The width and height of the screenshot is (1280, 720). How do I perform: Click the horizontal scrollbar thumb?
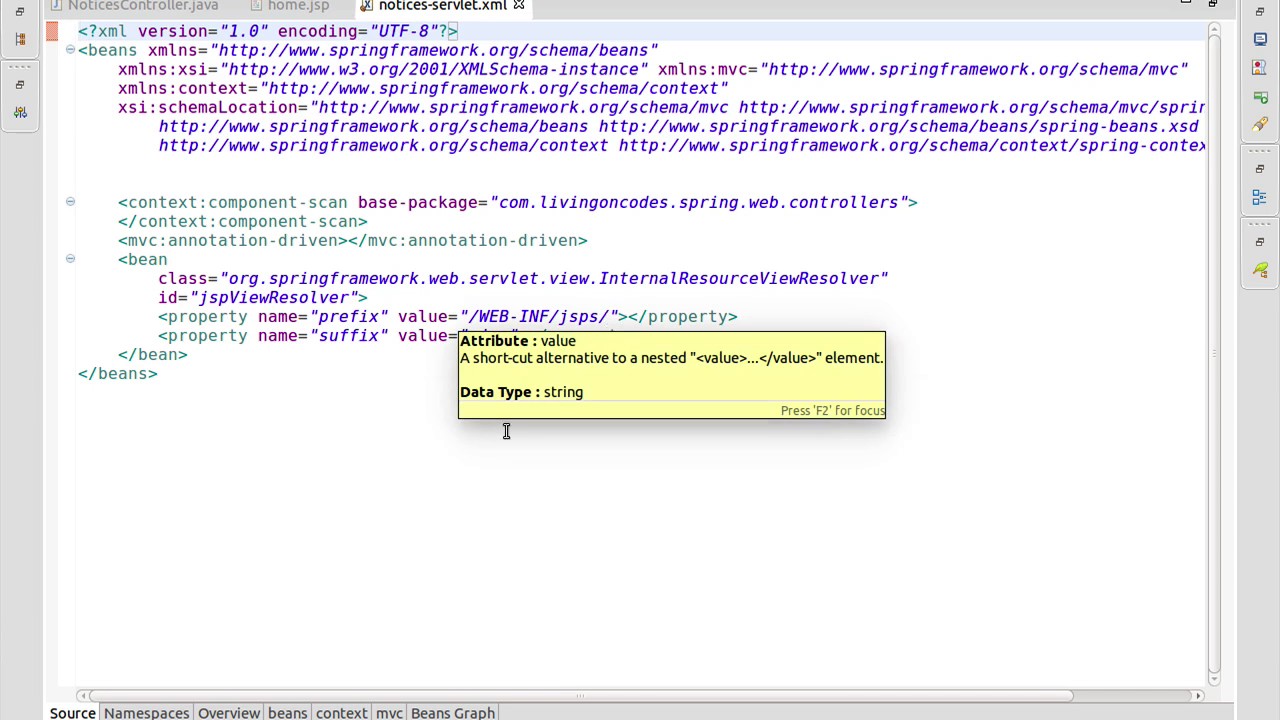tap(581, 695)
